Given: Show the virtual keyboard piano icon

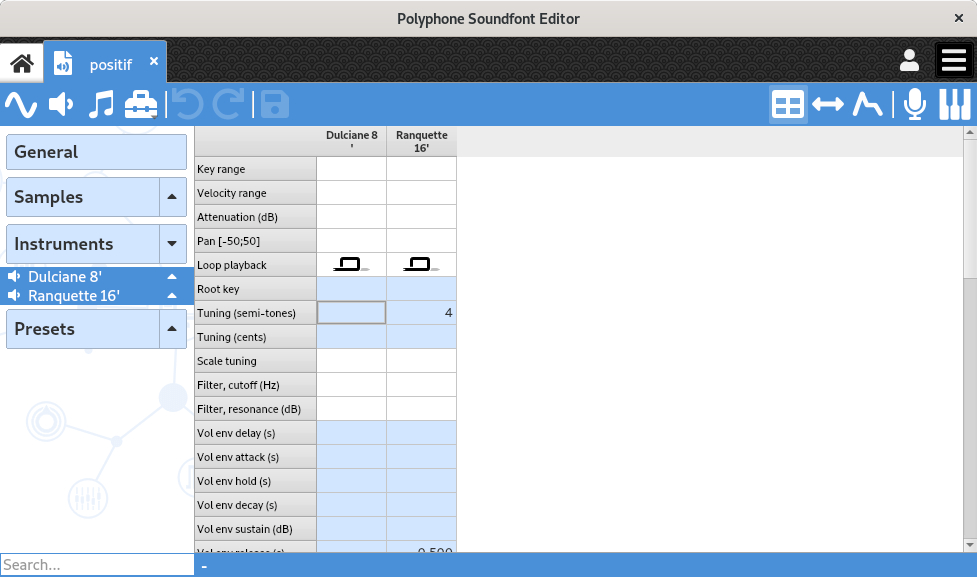Looking at the screenshot, I should pyautogui.click(x=955, y=104).
